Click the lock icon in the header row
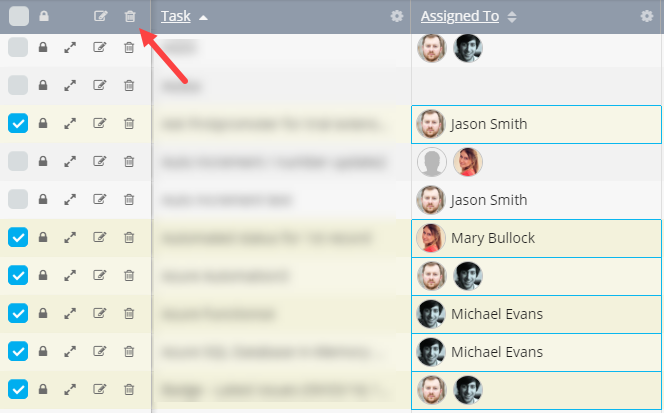The width and height of the screenshot is (664, 413). pyautogui.click(x=43, y=16)
